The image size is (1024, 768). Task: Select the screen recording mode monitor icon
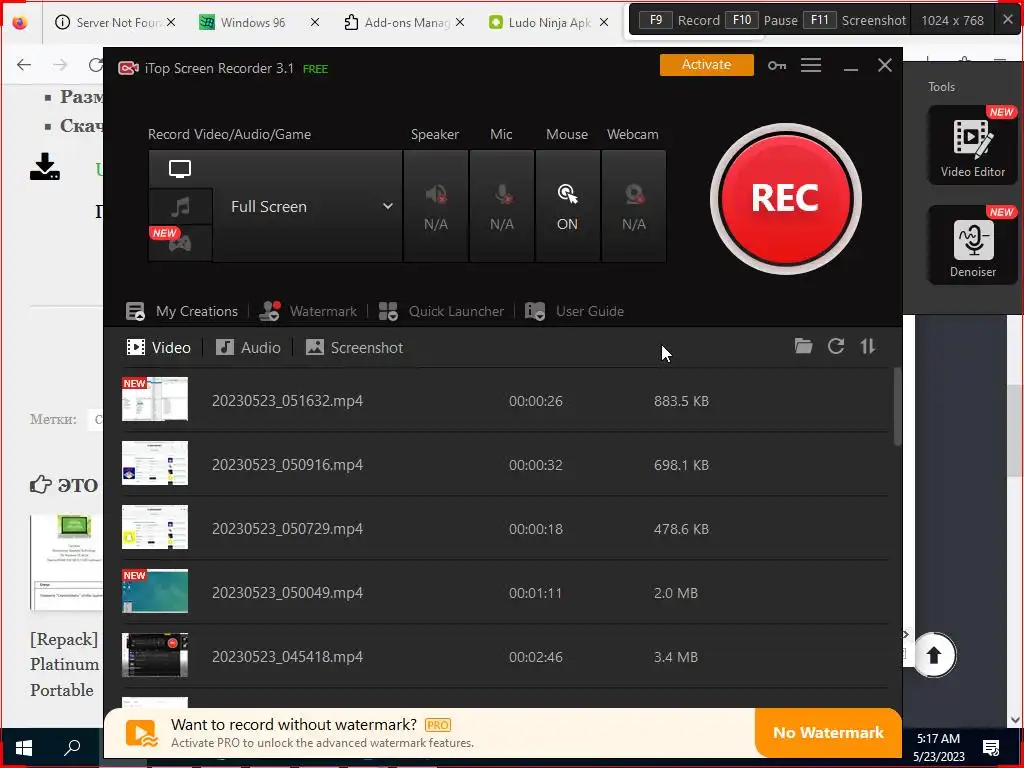pos(180,169)
